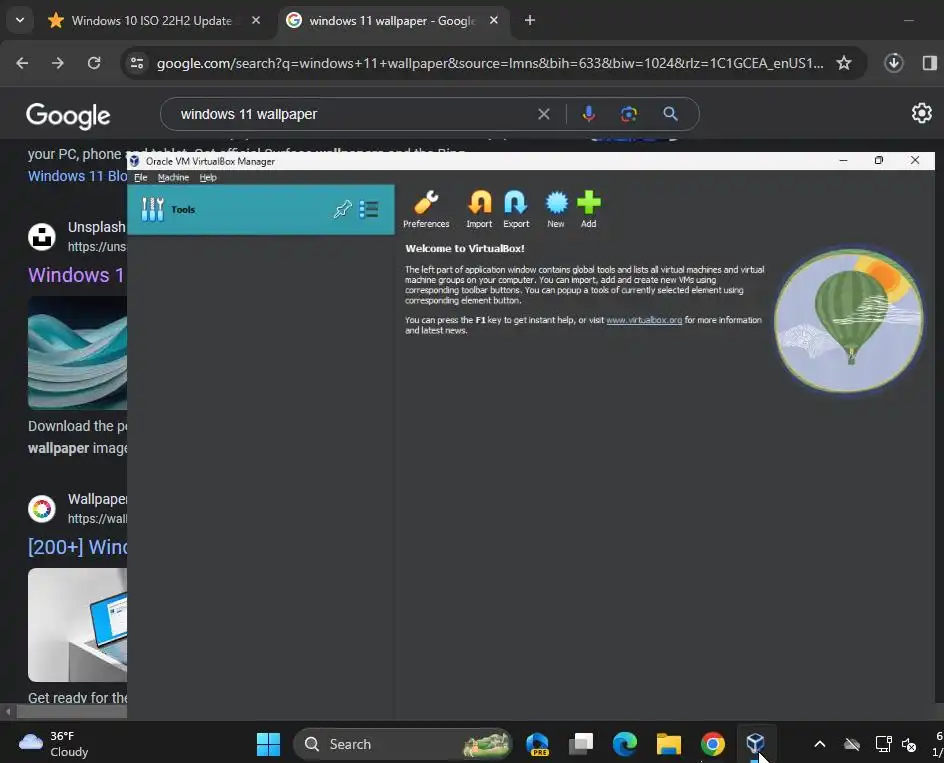This screenshot has height=763, width=944.
Task: Show hidden system tray icons
Action: pyautogui.click(x=819, y=744)
